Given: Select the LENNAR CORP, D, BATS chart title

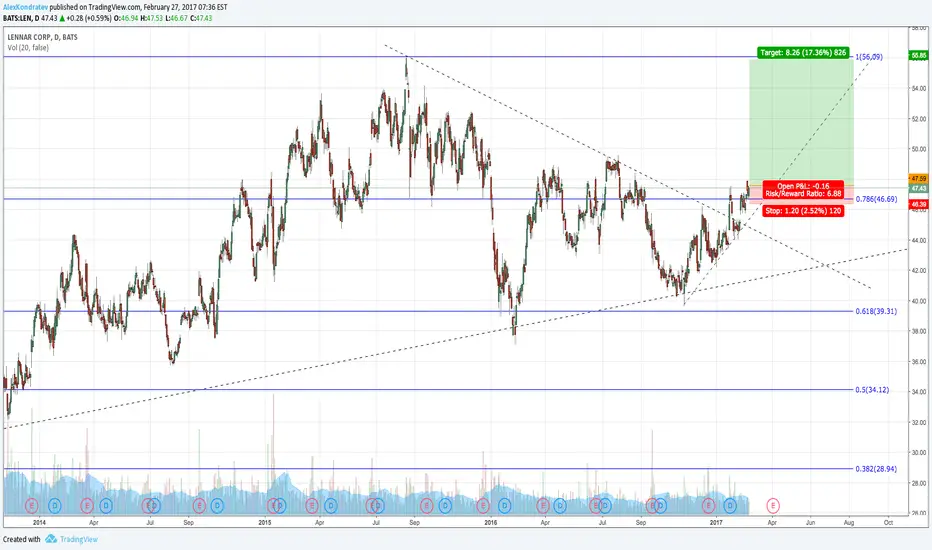Looking at the screenshot, I should coord(42,37).
